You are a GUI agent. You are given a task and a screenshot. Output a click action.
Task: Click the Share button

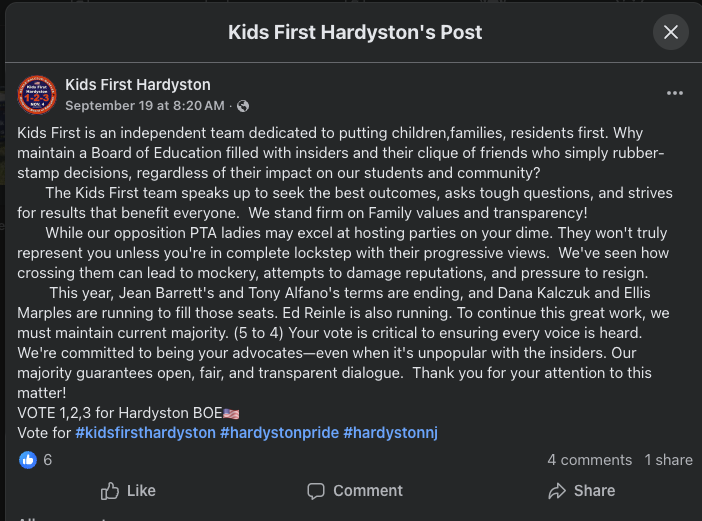click(581, 490)
